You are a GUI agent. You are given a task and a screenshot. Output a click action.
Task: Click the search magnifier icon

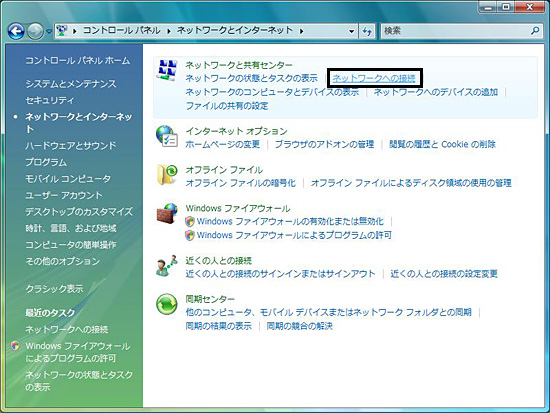(535, 31)
